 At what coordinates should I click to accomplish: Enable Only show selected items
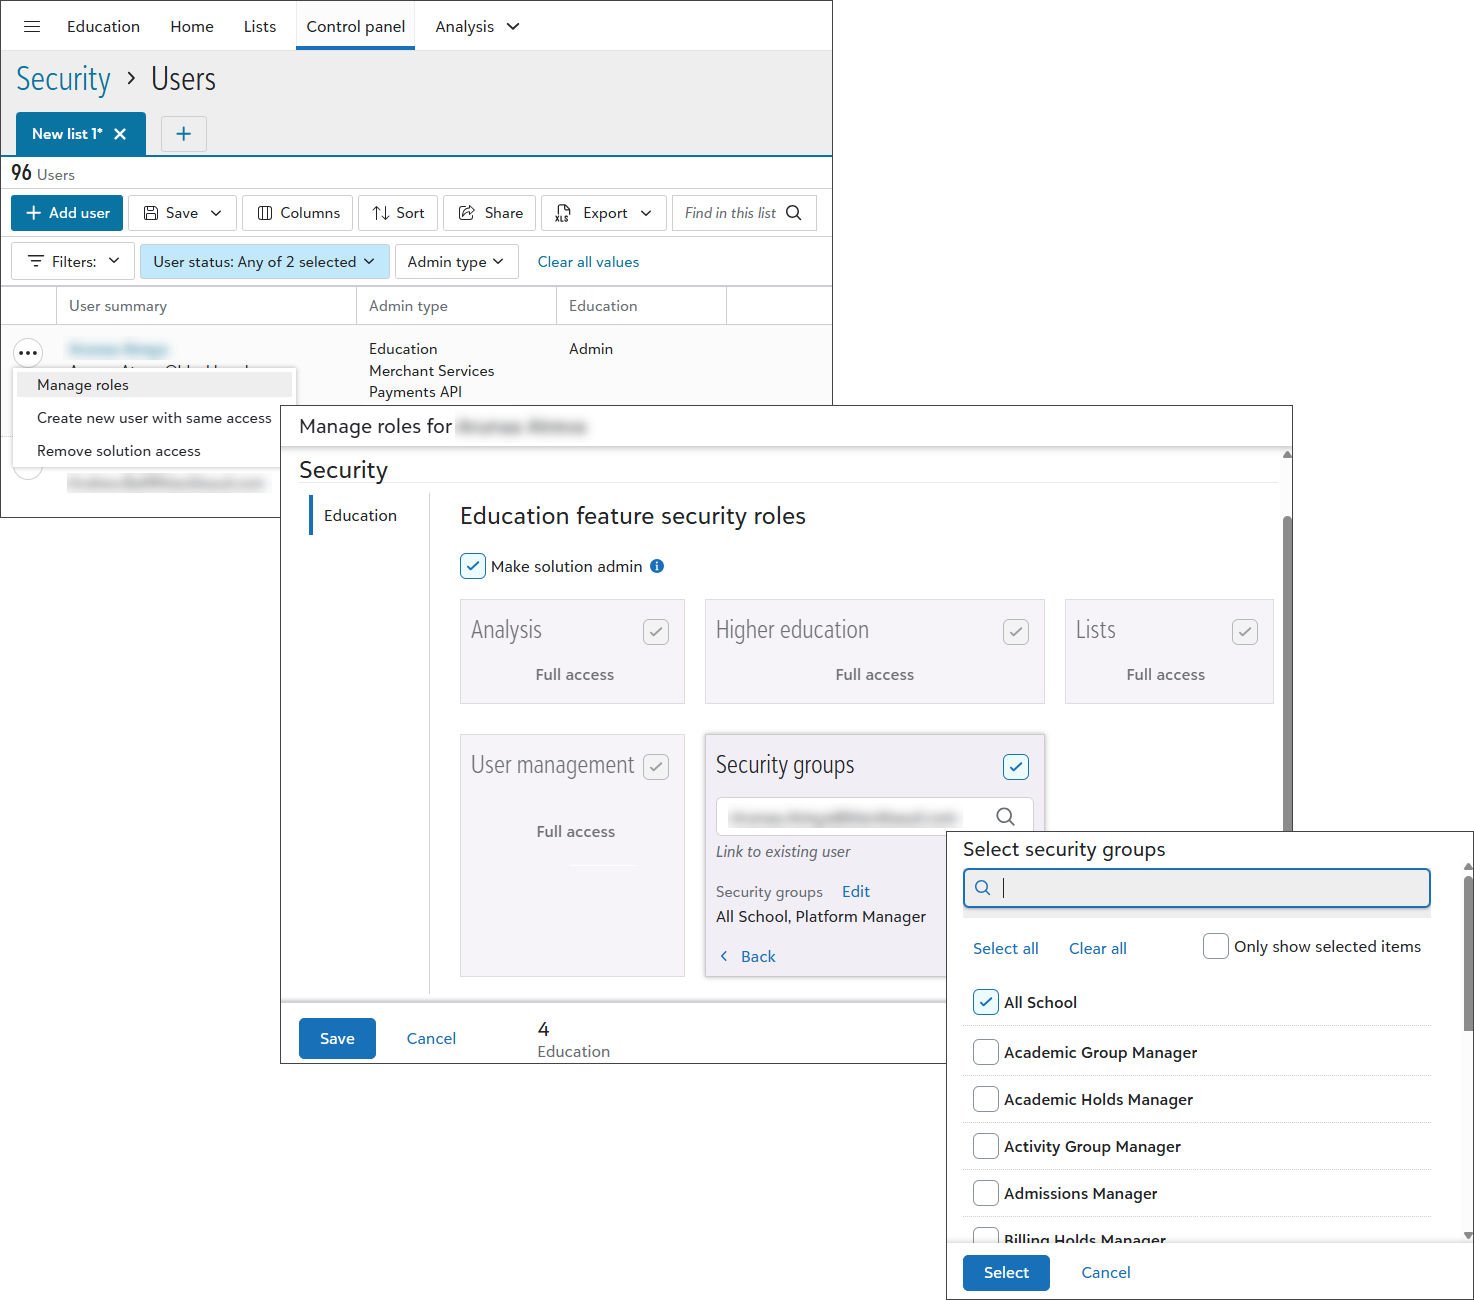tap(1216, 946)
